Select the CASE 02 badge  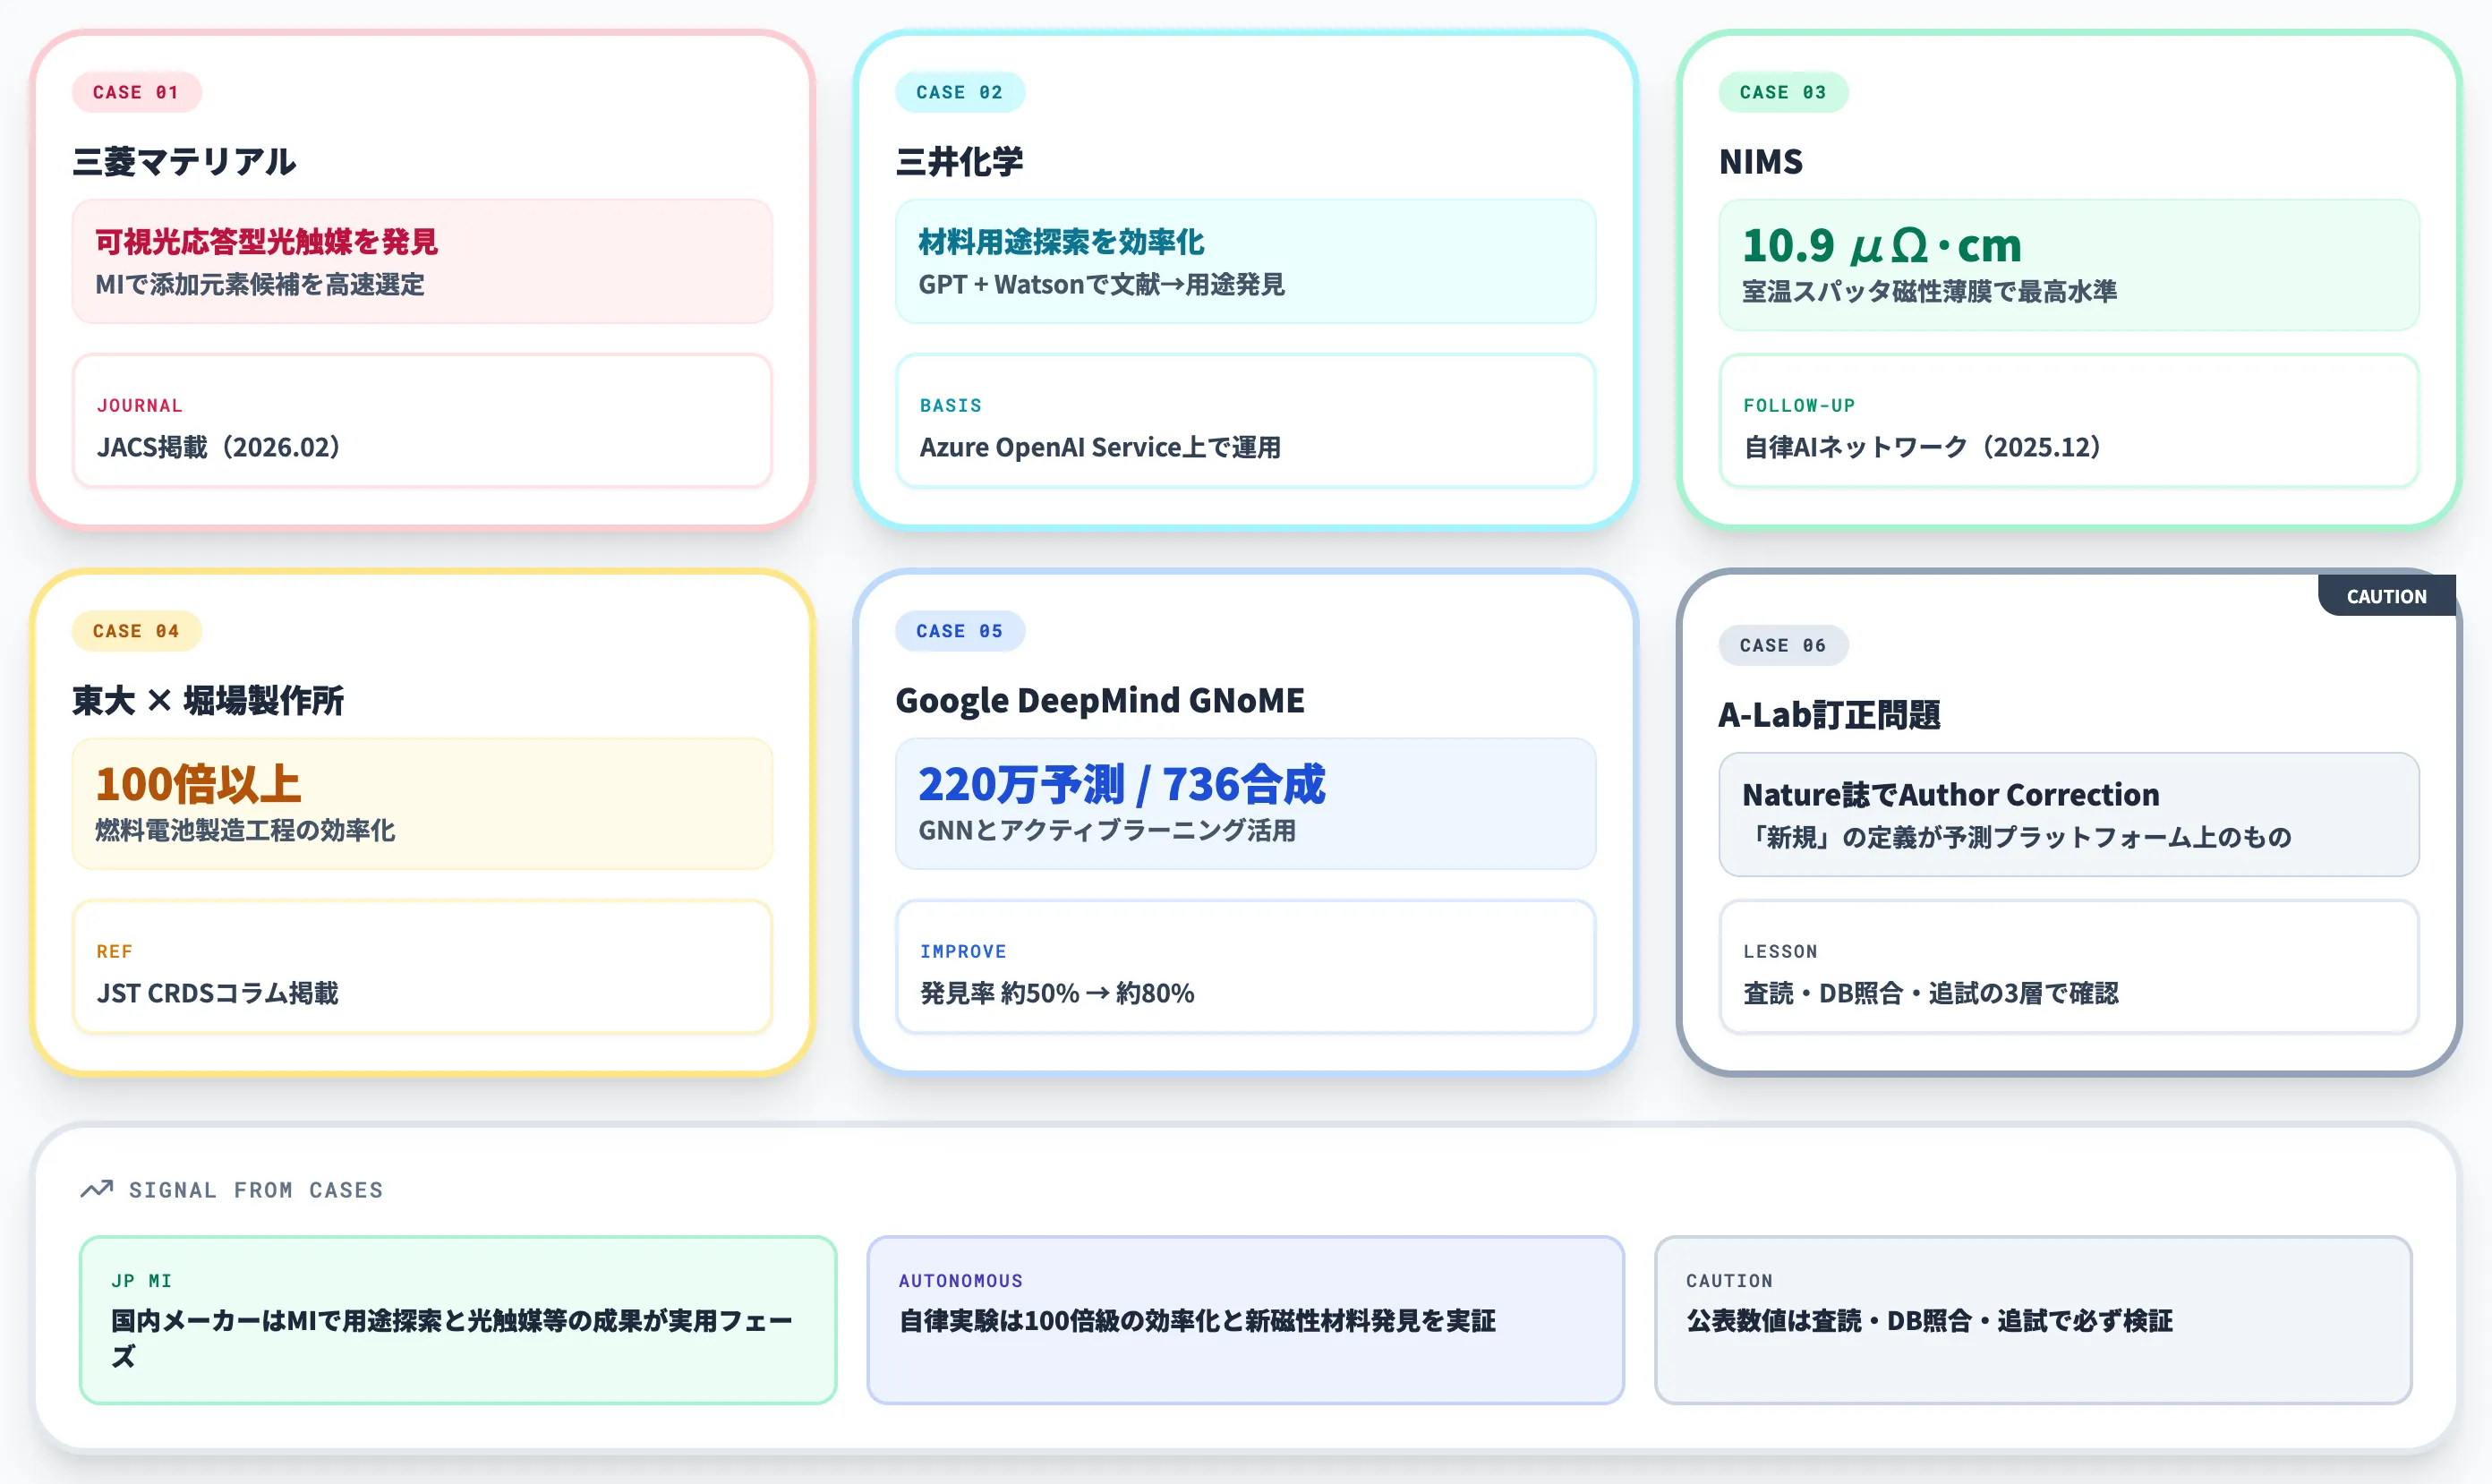point(960,92)
